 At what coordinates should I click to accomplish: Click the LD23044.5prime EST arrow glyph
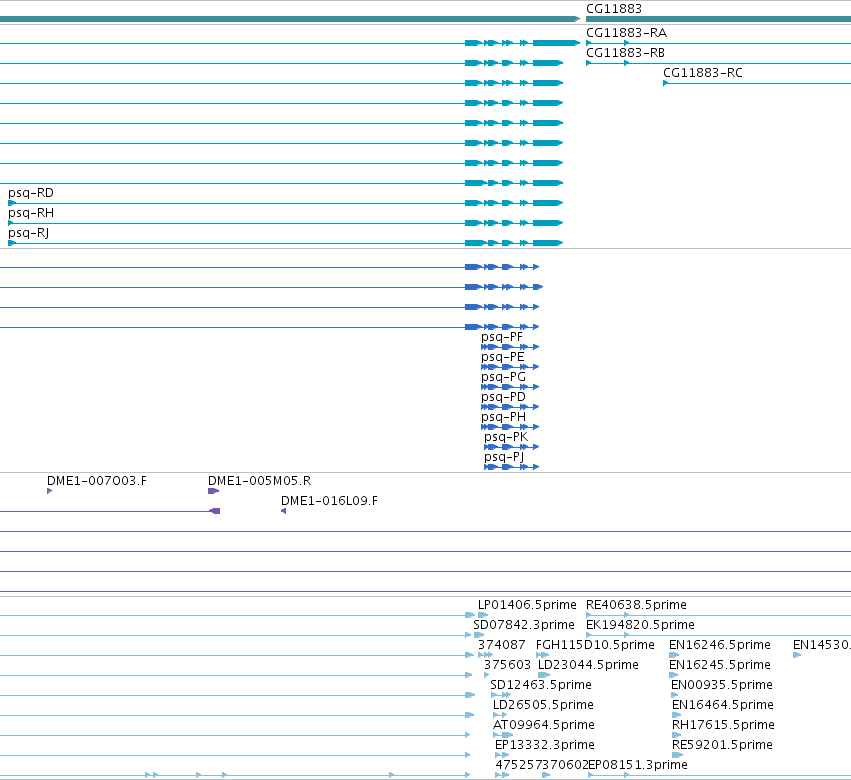click(544, 675)
